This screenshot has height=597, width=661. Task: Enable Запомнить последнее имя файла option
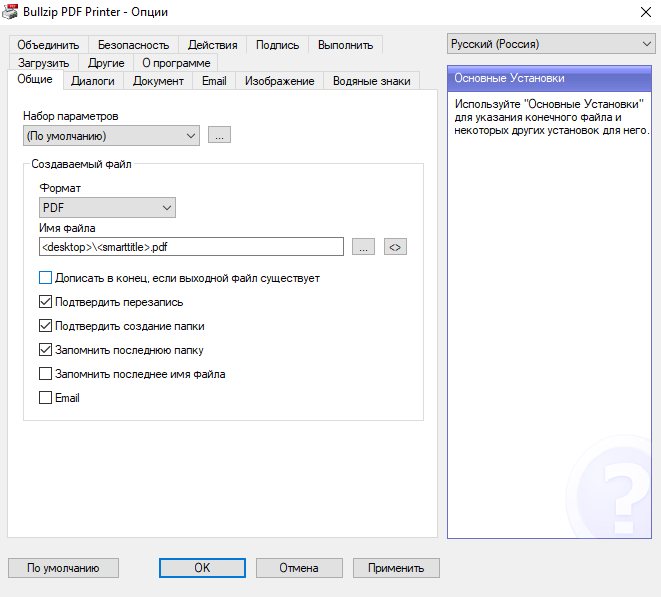coord(45,374)
